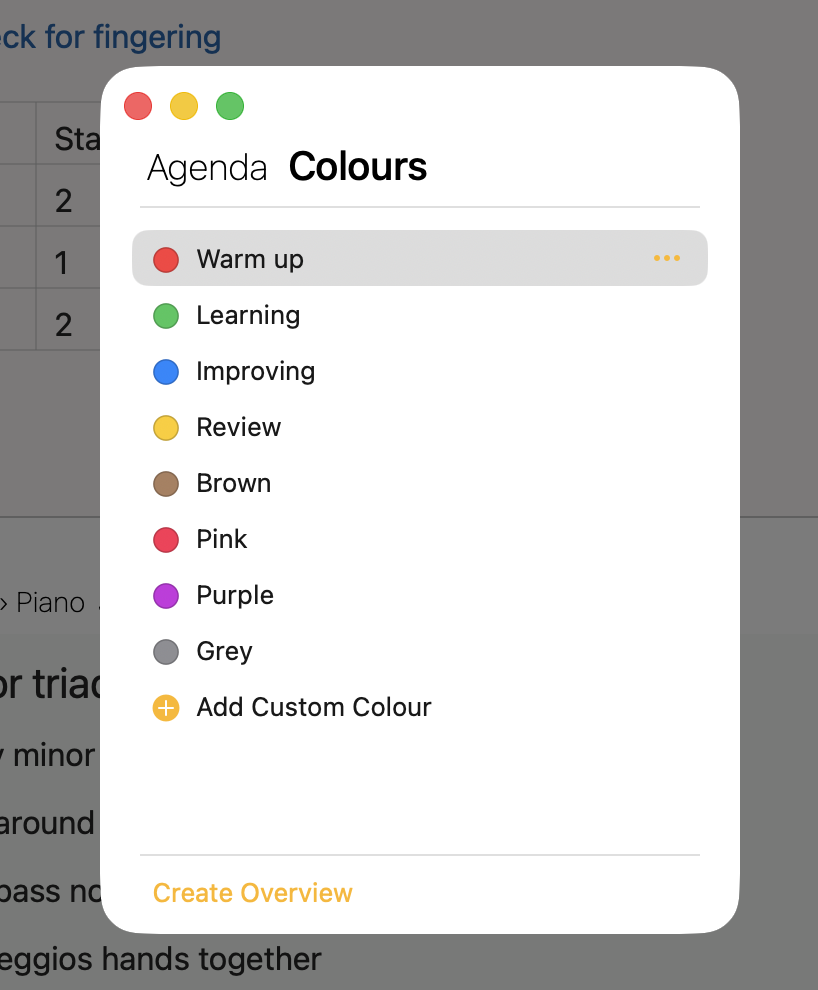Click the Create Overview link
Viewport: 818px width, 990px height.
click(x=253, y=893)
